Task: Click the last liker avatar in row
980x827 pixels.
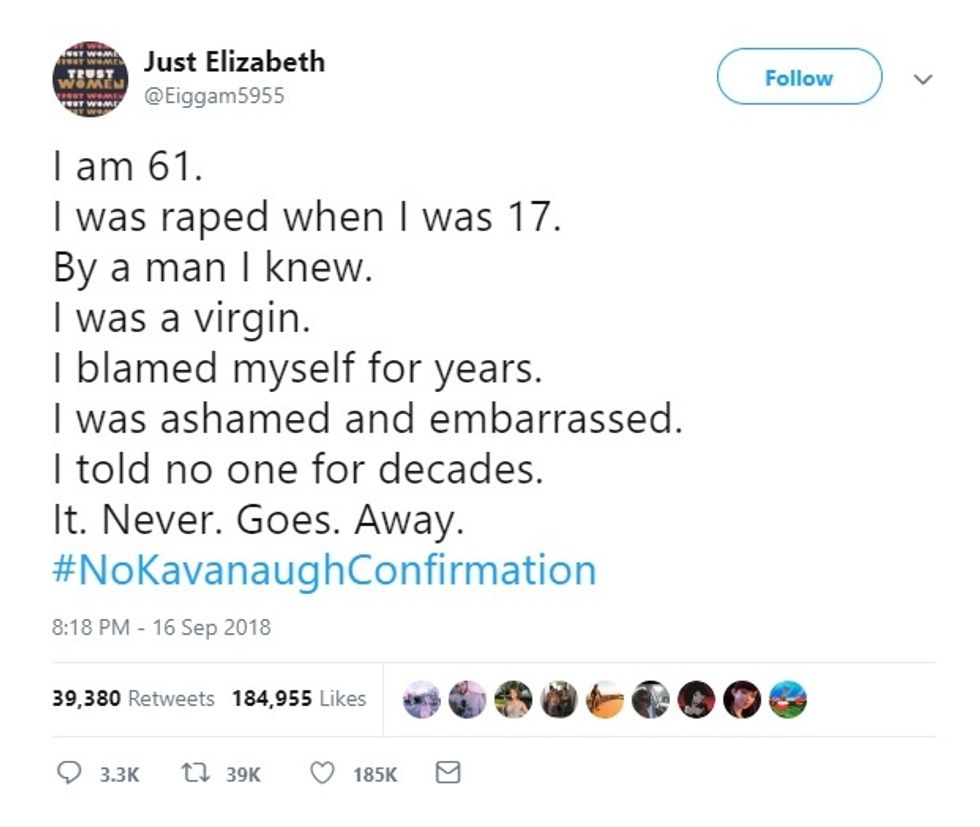Action: point(788,700)
